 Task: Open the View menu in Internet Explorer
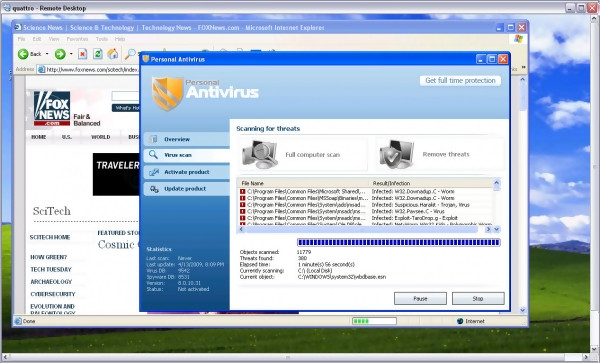click(x=54, y=39)
